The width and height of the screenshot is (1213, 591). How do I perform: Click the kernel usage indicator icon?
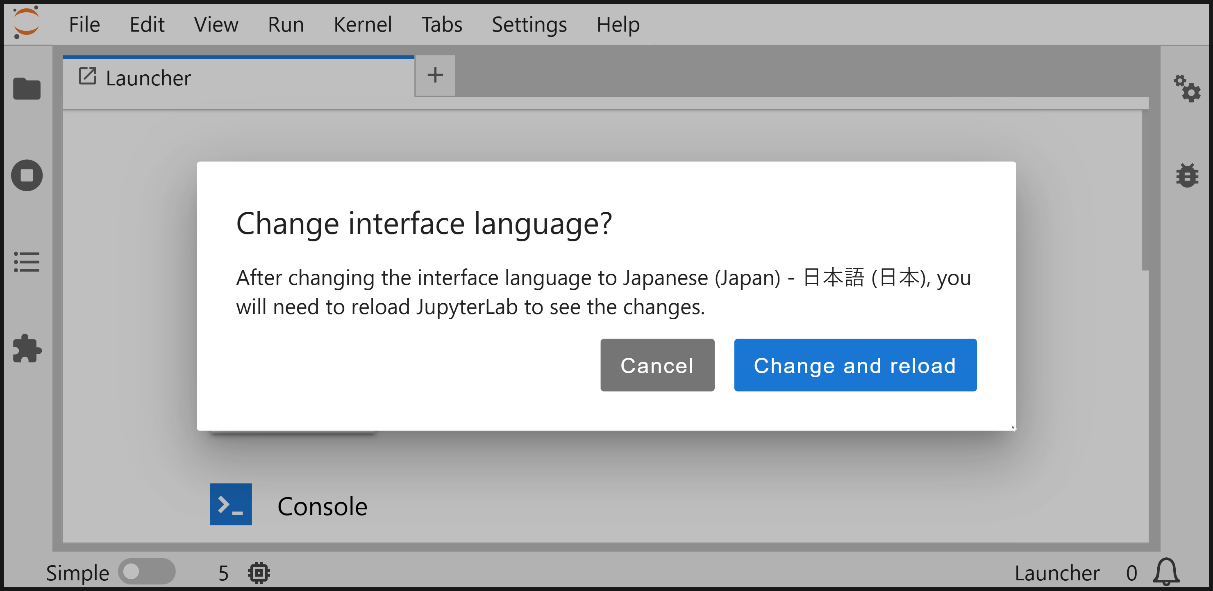[258, 572]
